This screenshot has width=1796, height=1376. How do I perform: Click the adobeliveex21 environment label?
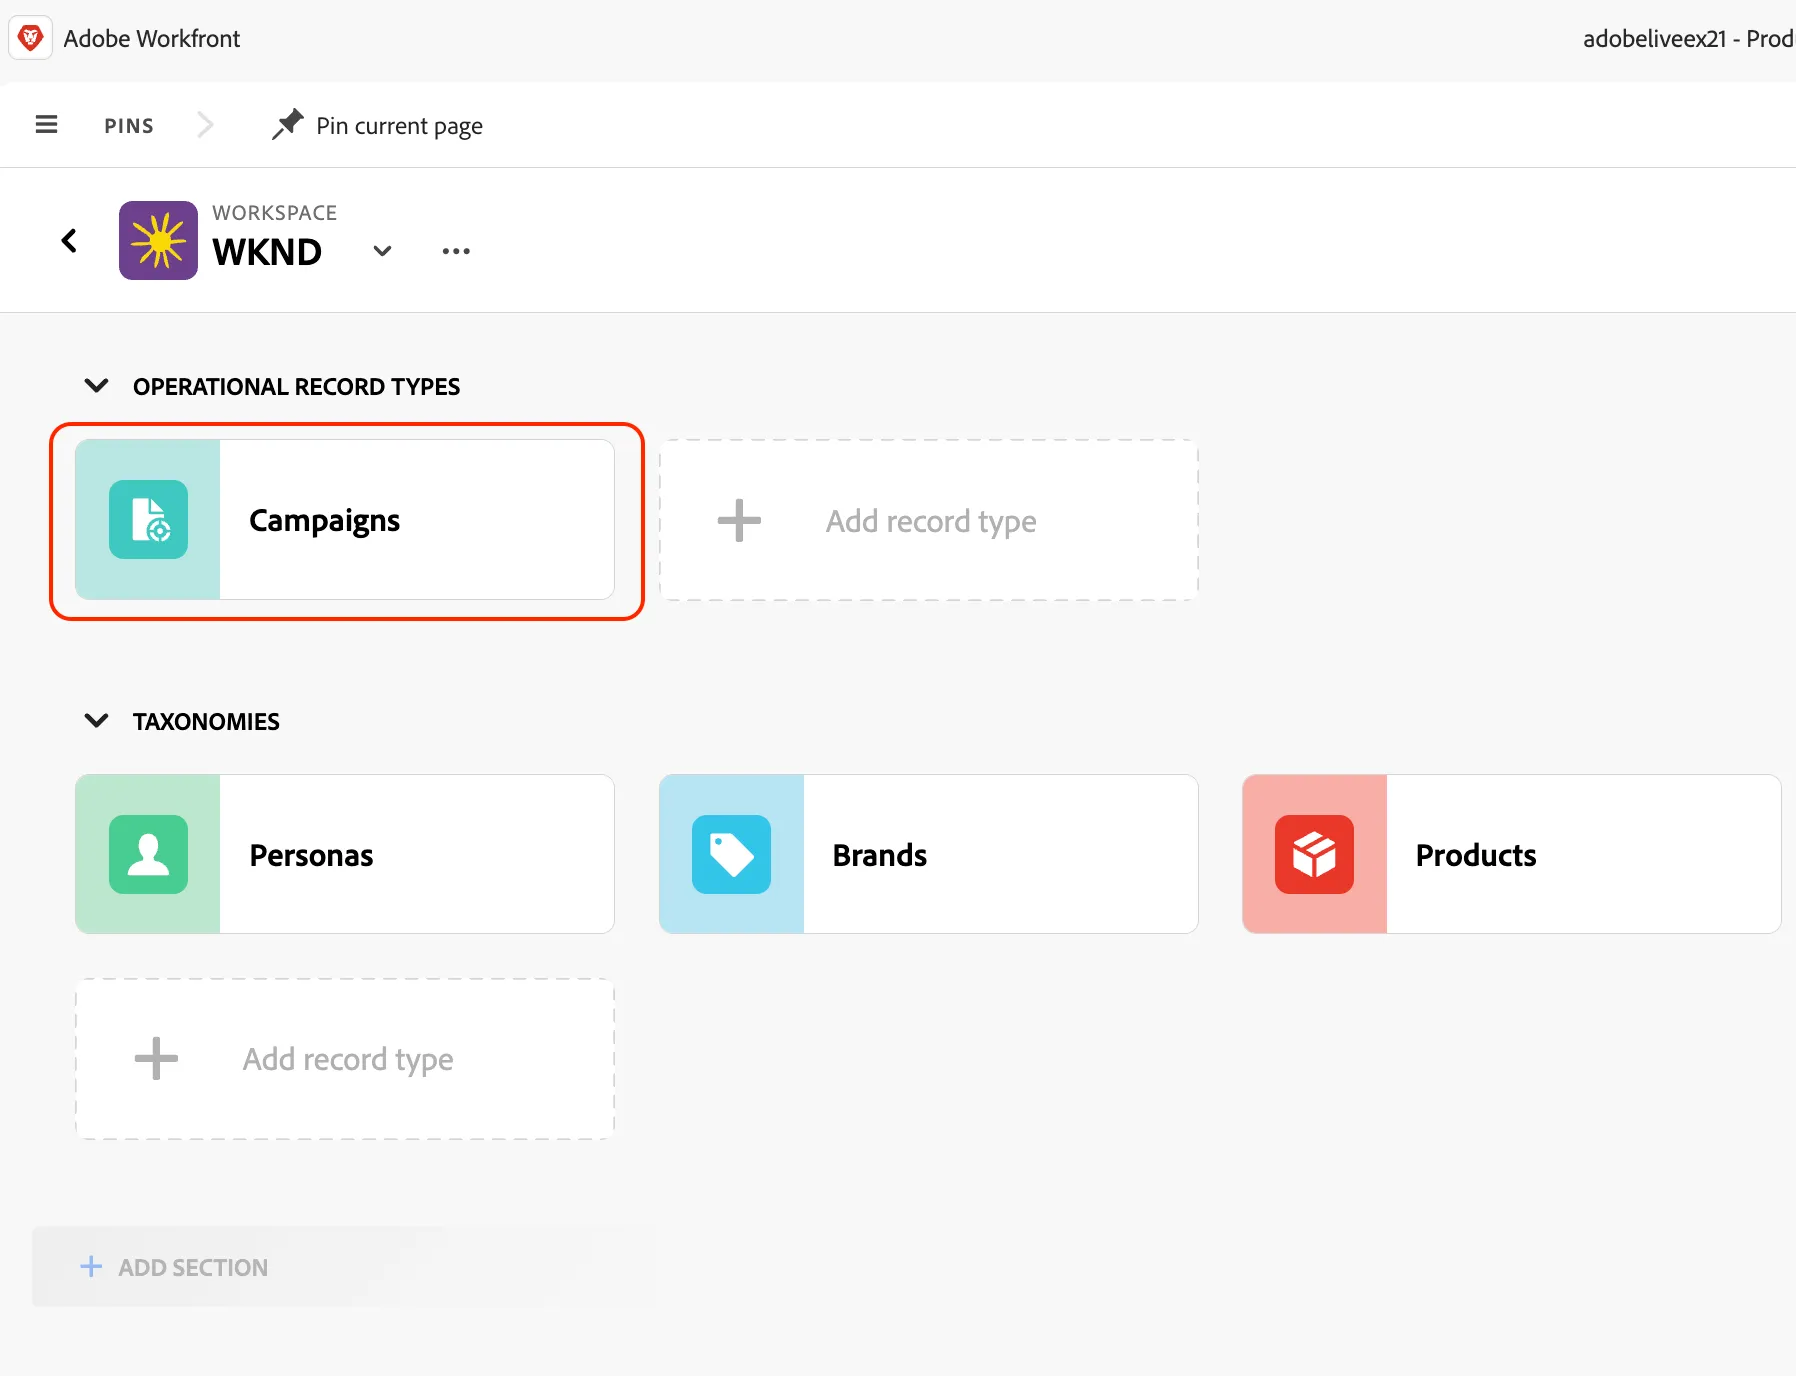[x=1688, y=39]
